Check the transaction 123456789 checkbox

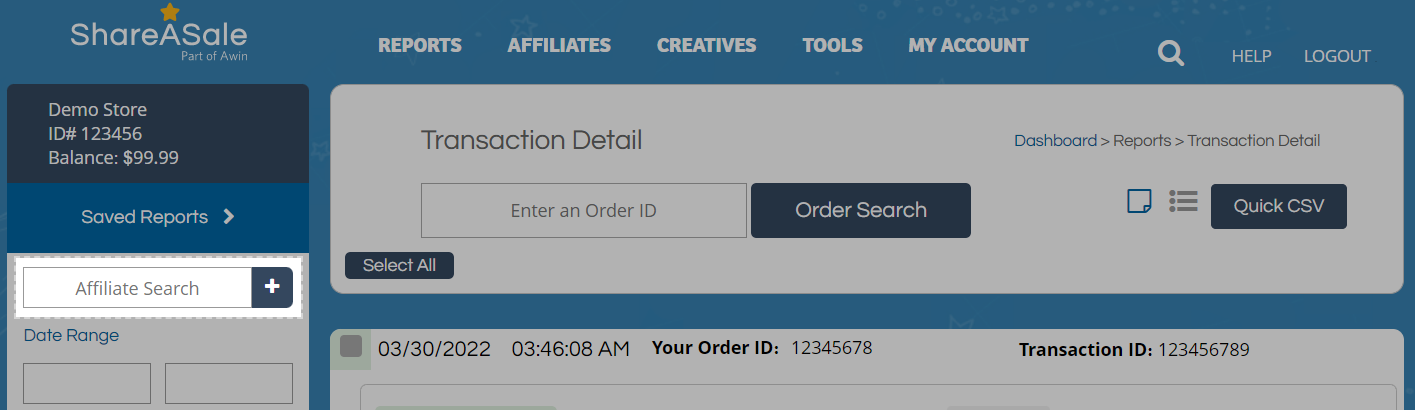pyautogui.click(x=351, y=347)
